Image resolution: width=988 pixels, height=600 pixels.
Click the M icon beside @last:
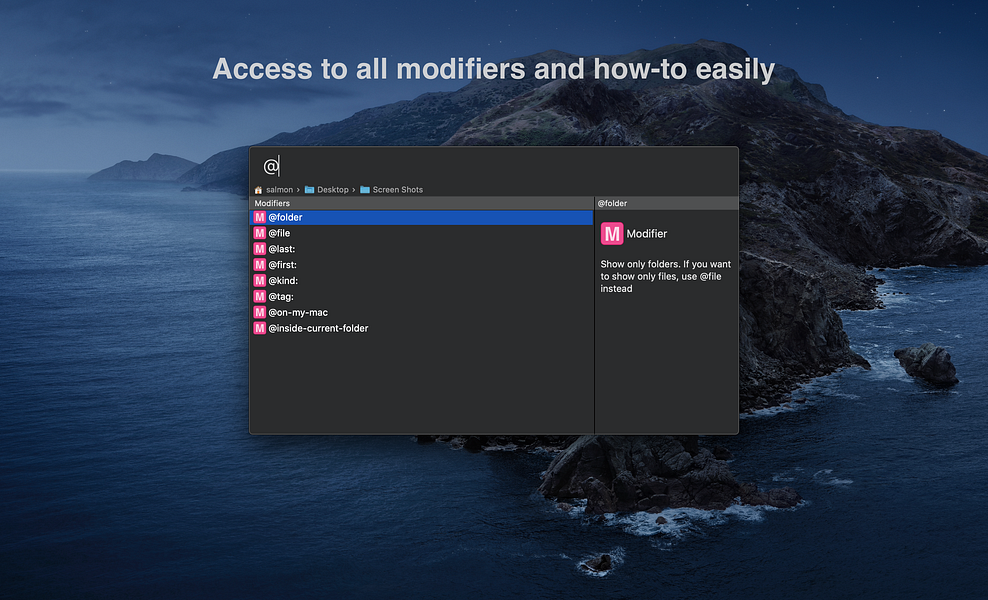point(260,249)
